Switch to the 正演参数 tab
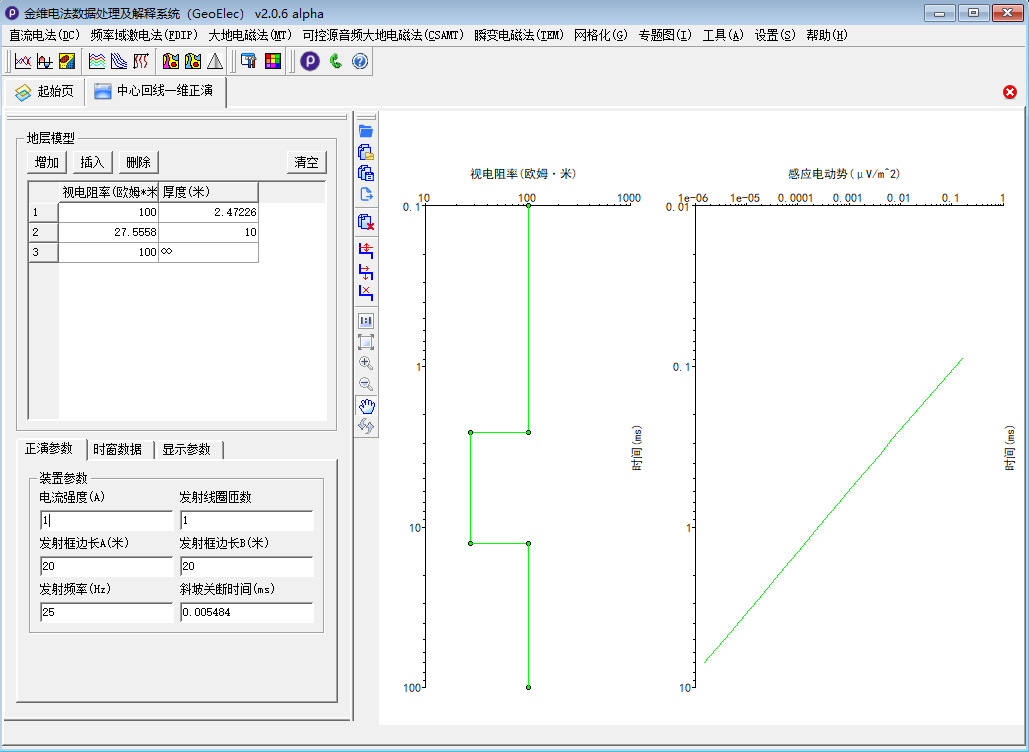The width and height of the screenshot is (1029, 752). (x=50, y=449)
